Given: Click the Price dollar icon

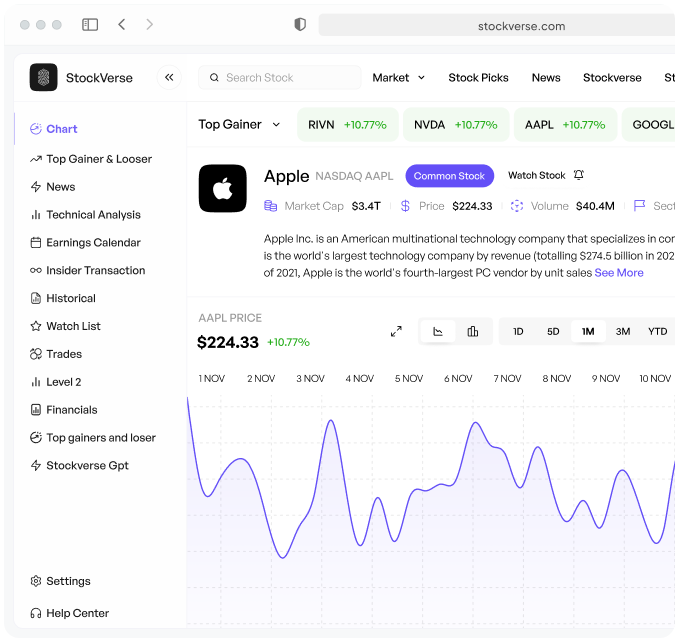Looking at the screenshot, I should tap(405, 206).
